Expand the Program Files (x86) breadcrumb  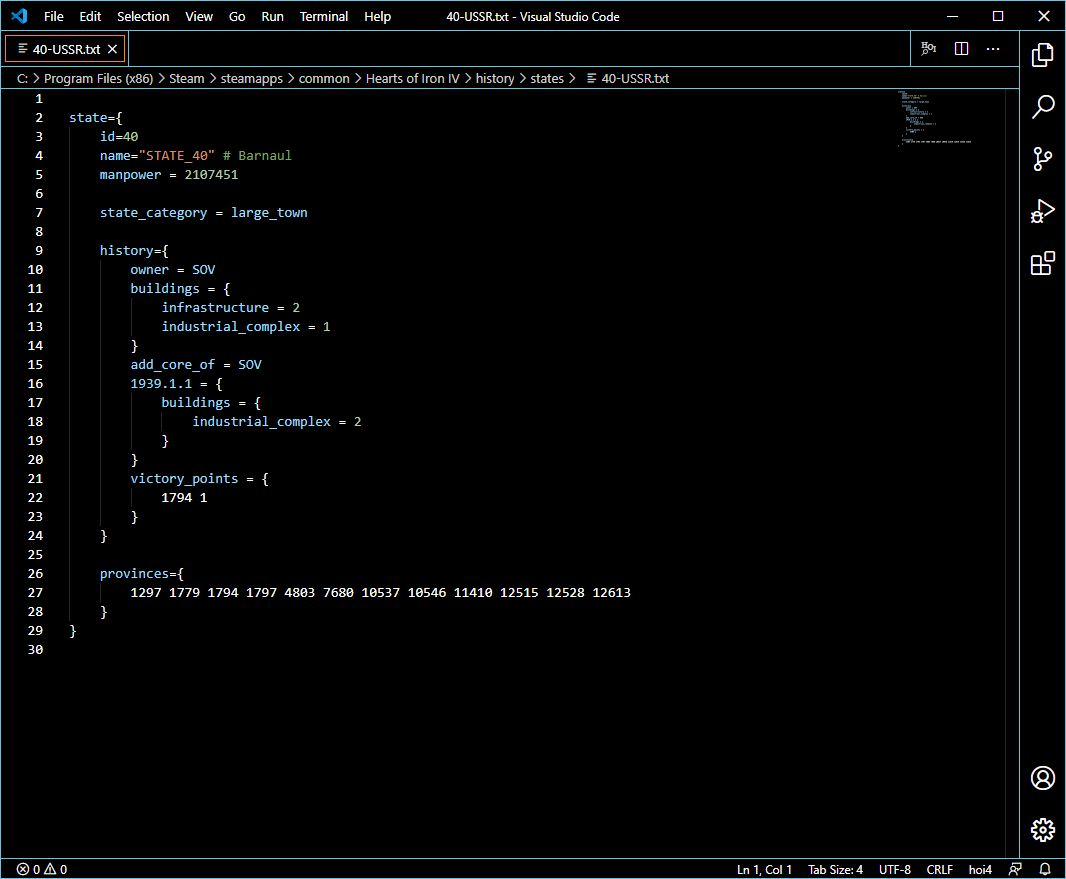pyautogui.click(x=99, y=78)
